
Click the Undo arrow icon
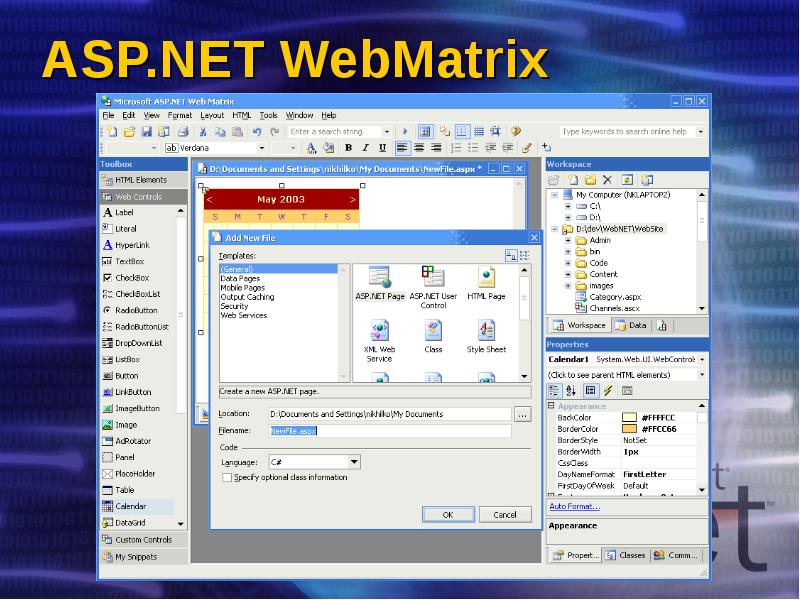tap(257, 132)
